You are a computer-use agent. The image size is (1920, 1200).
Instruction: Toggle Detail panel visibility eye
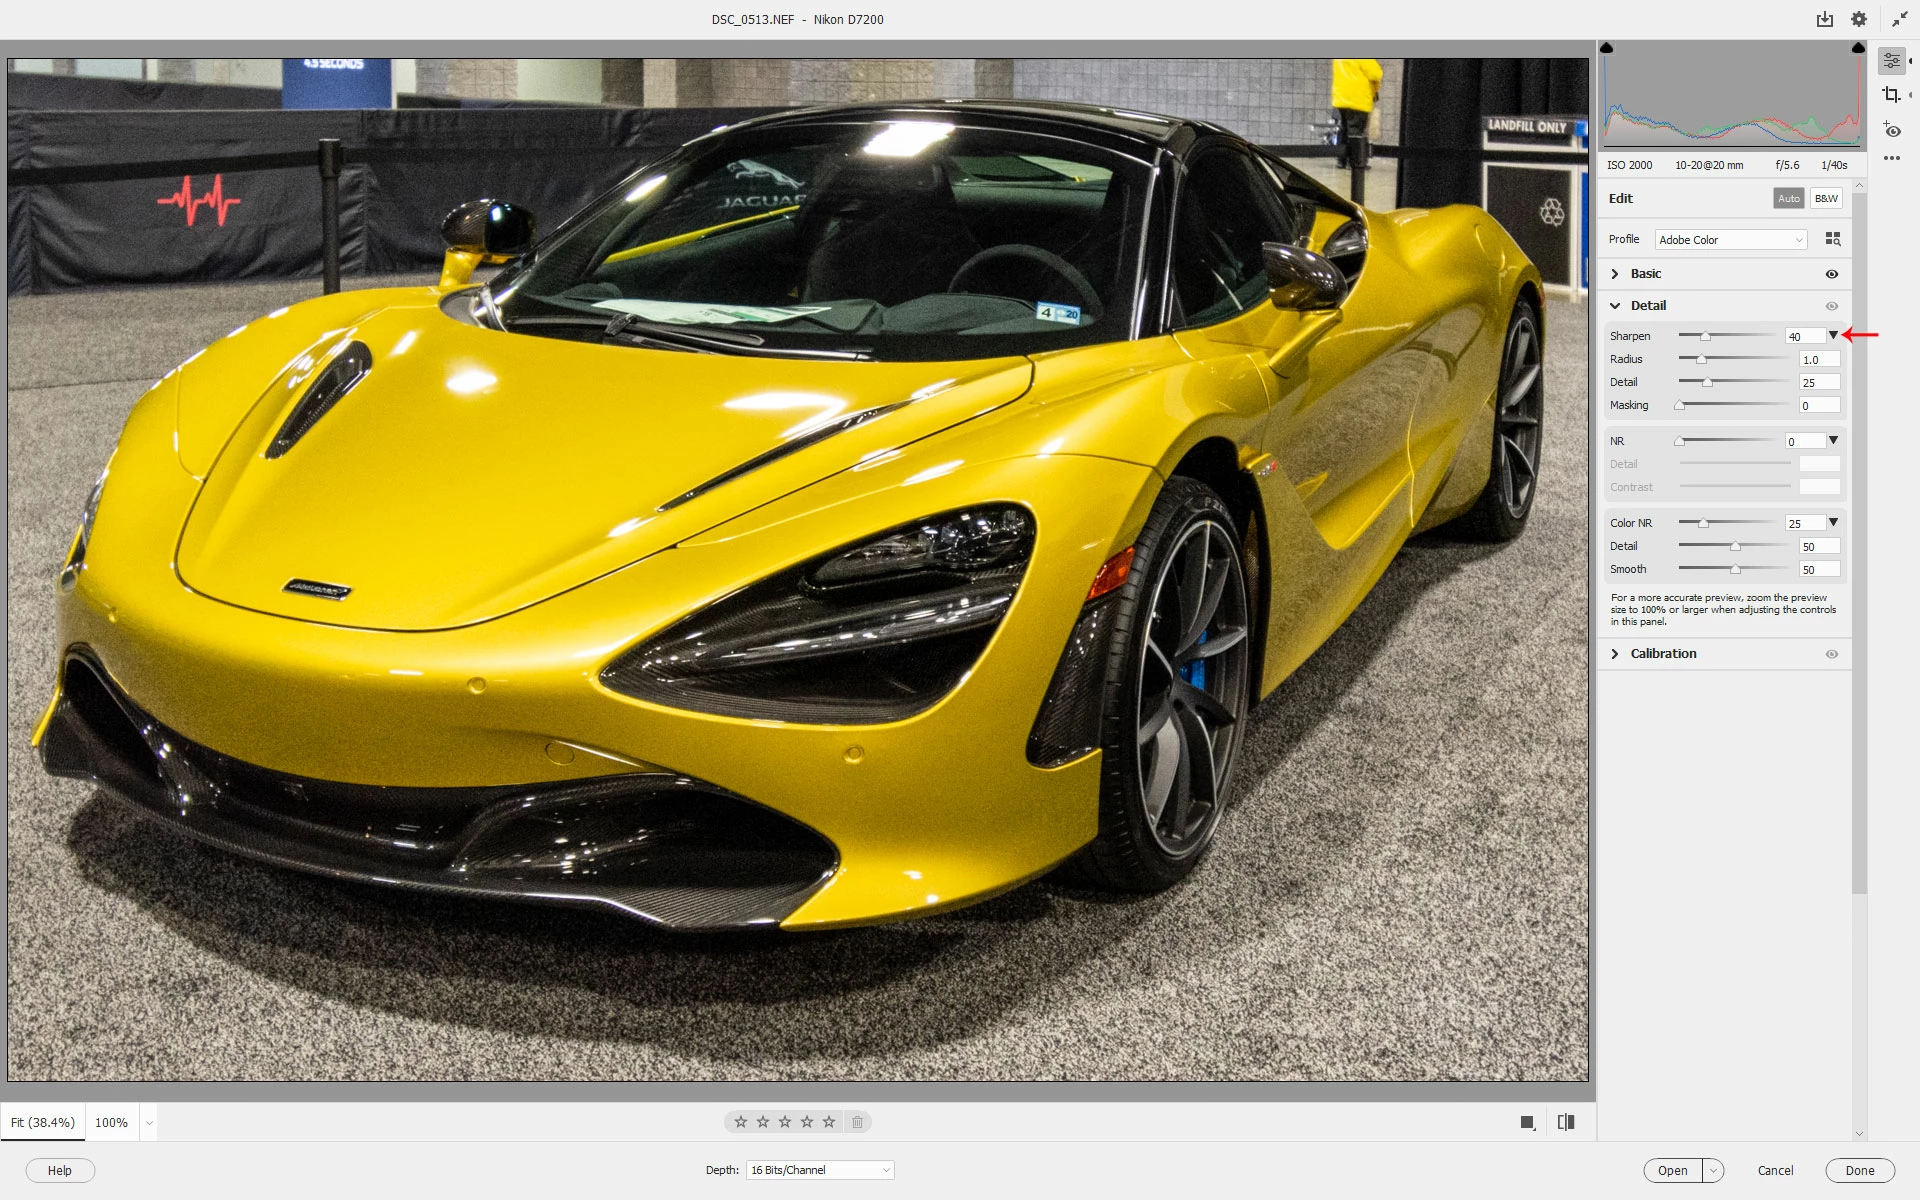[x=1832, y=306]
